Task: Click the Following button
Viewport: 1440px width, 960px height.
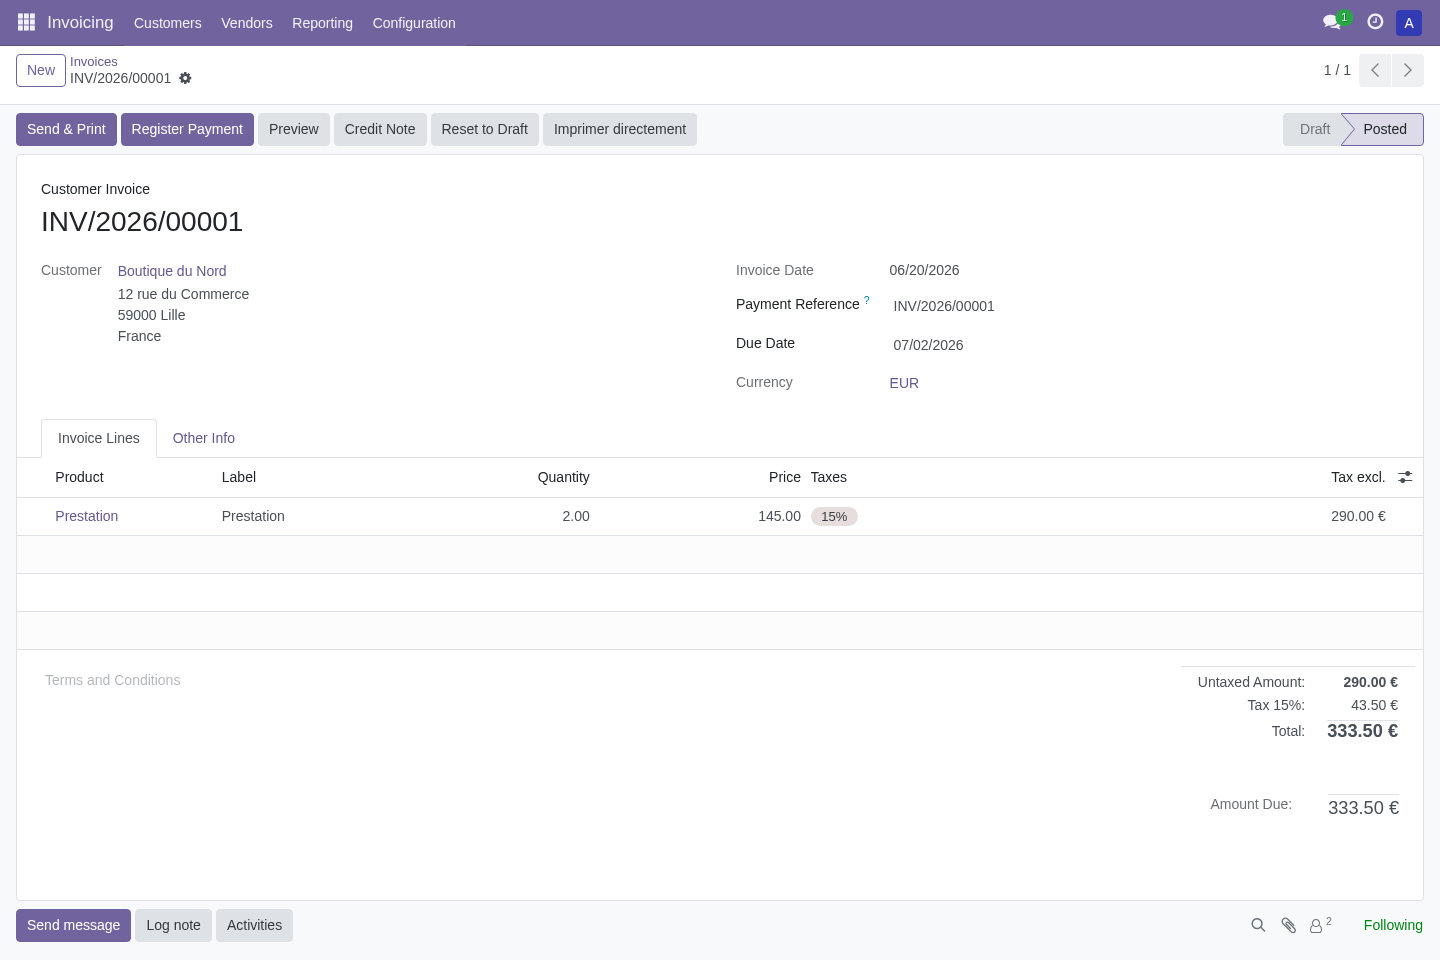Action: [x=1393, y=925]
